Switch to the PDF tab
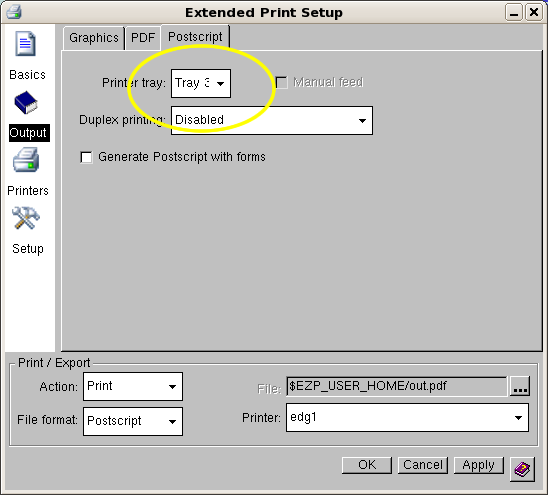The width and height of the screenshot is (548, 495). coord(143,38)
